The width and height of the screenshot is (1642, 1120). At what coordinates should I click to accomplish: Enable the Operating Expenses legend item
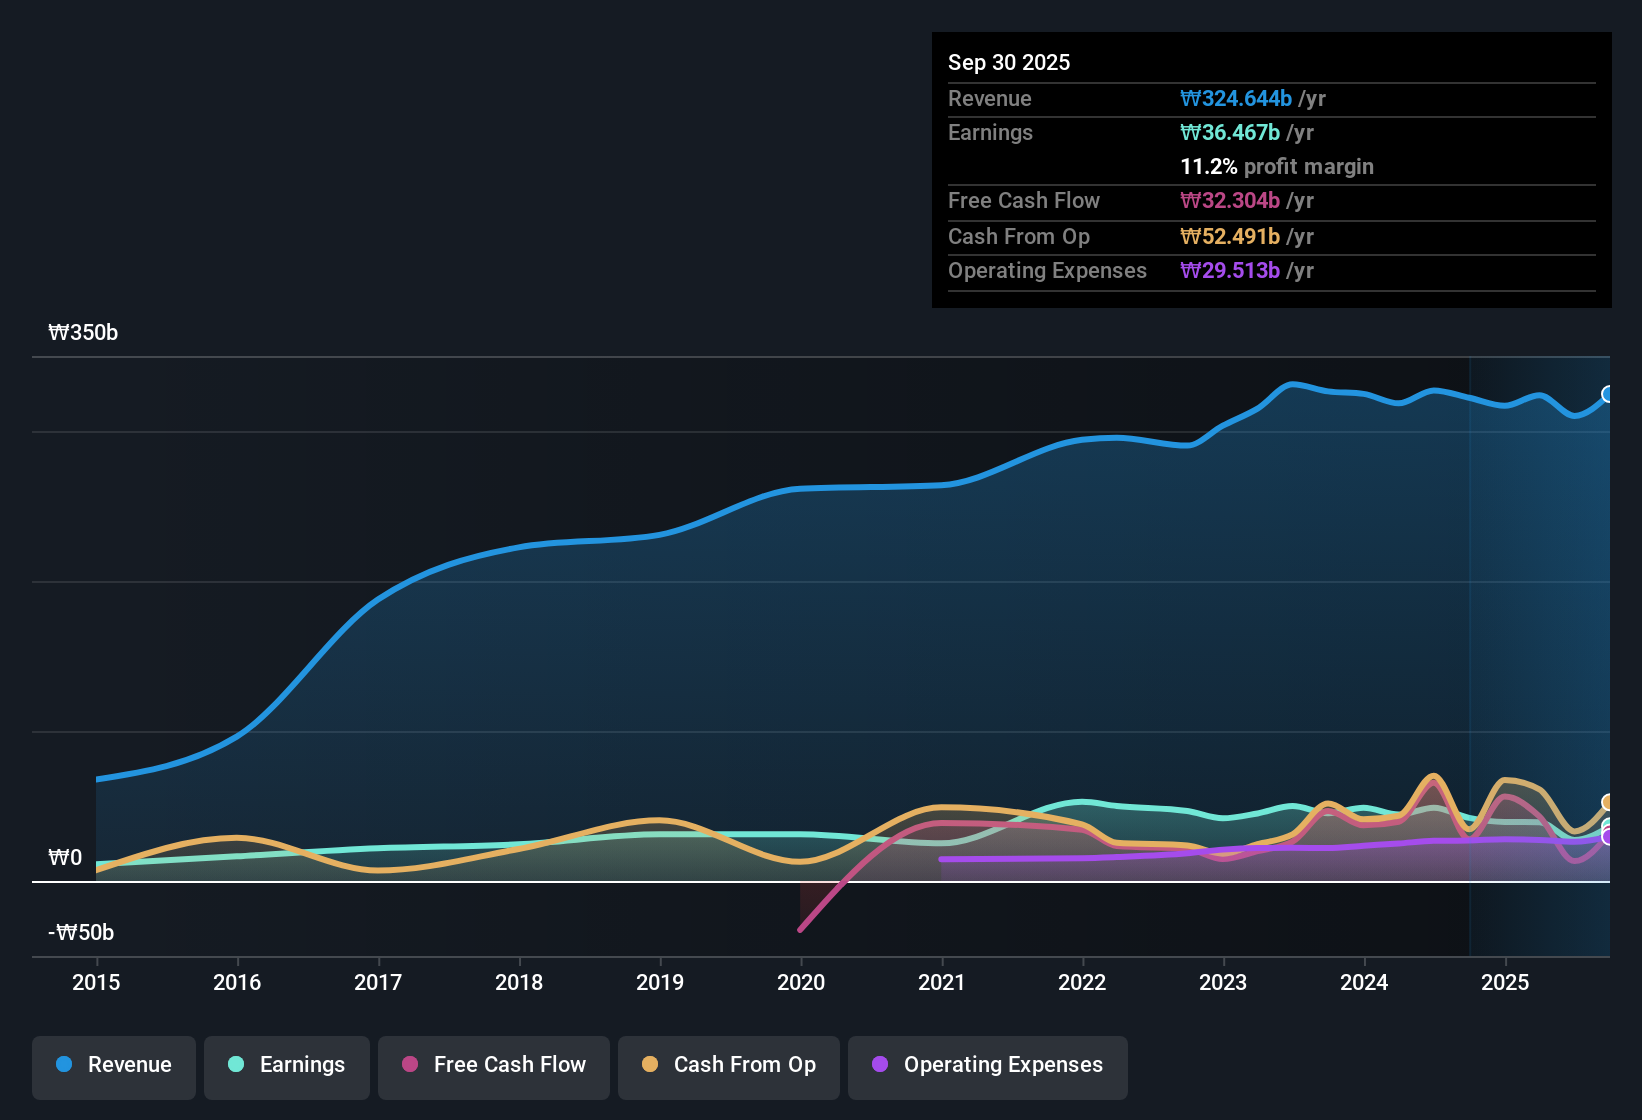(987, 1065)
